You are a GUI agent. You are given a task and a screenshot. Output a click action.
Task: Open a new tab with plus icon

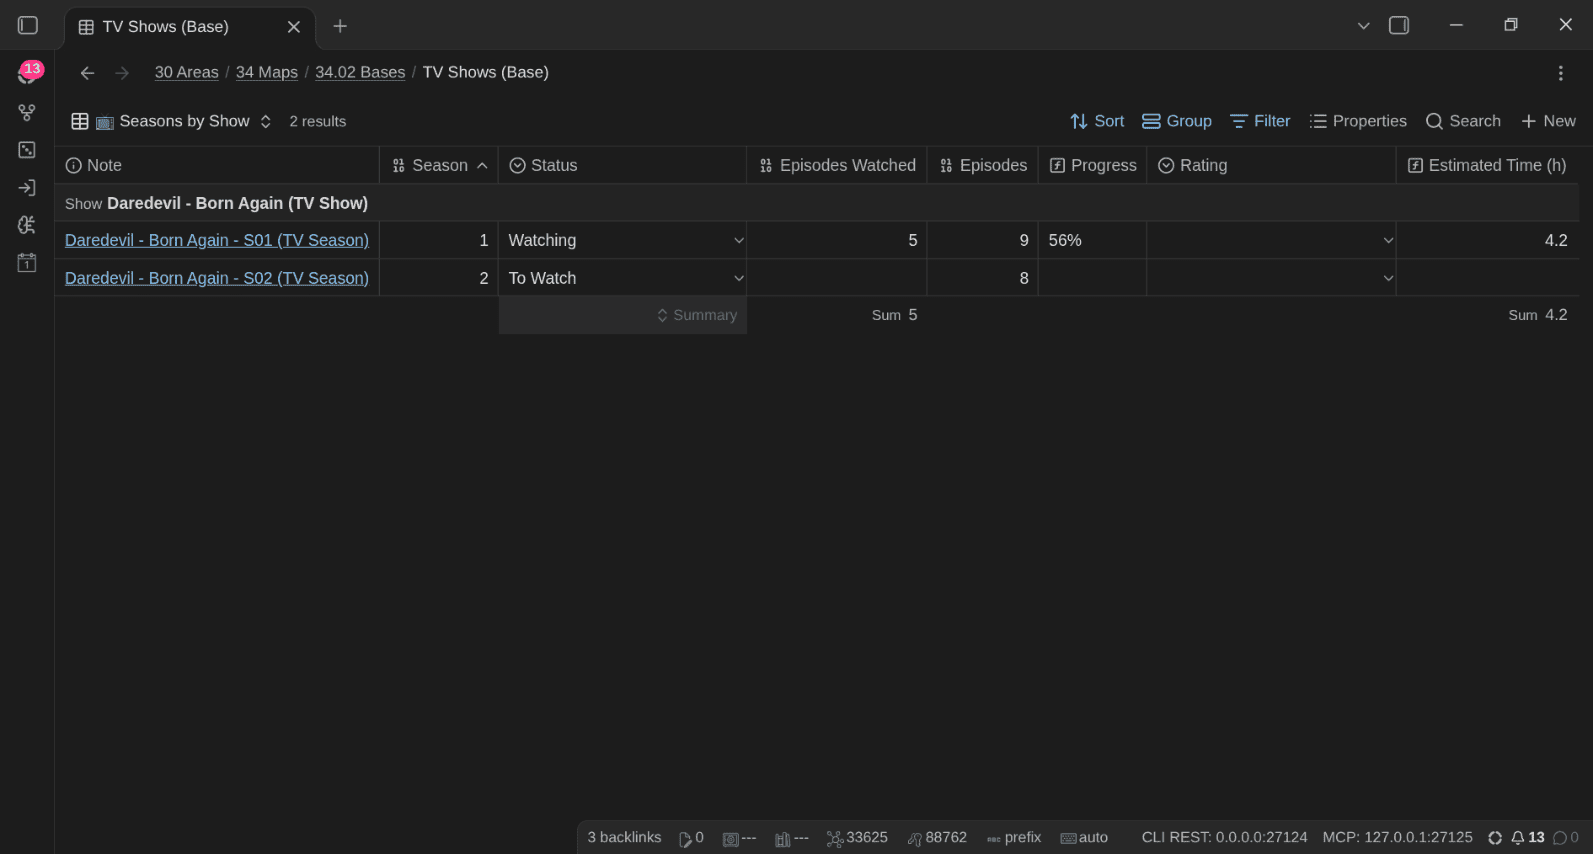[340, 26]
